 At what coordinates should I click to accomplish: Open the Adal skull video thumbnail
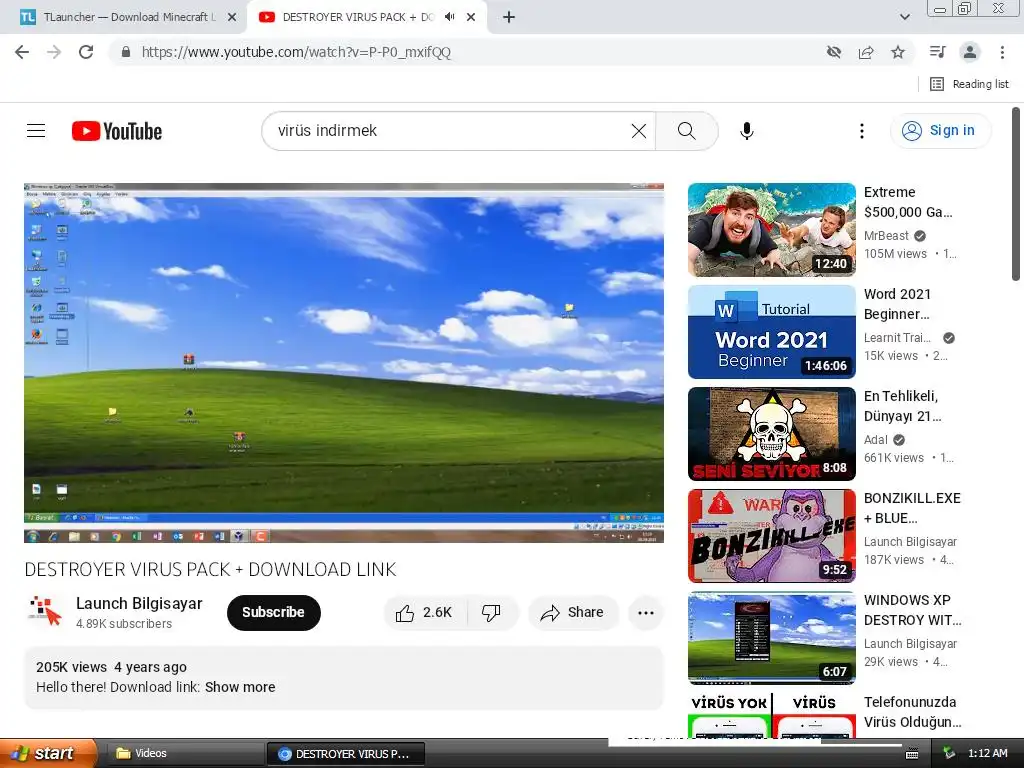click(x=772, y=434)
